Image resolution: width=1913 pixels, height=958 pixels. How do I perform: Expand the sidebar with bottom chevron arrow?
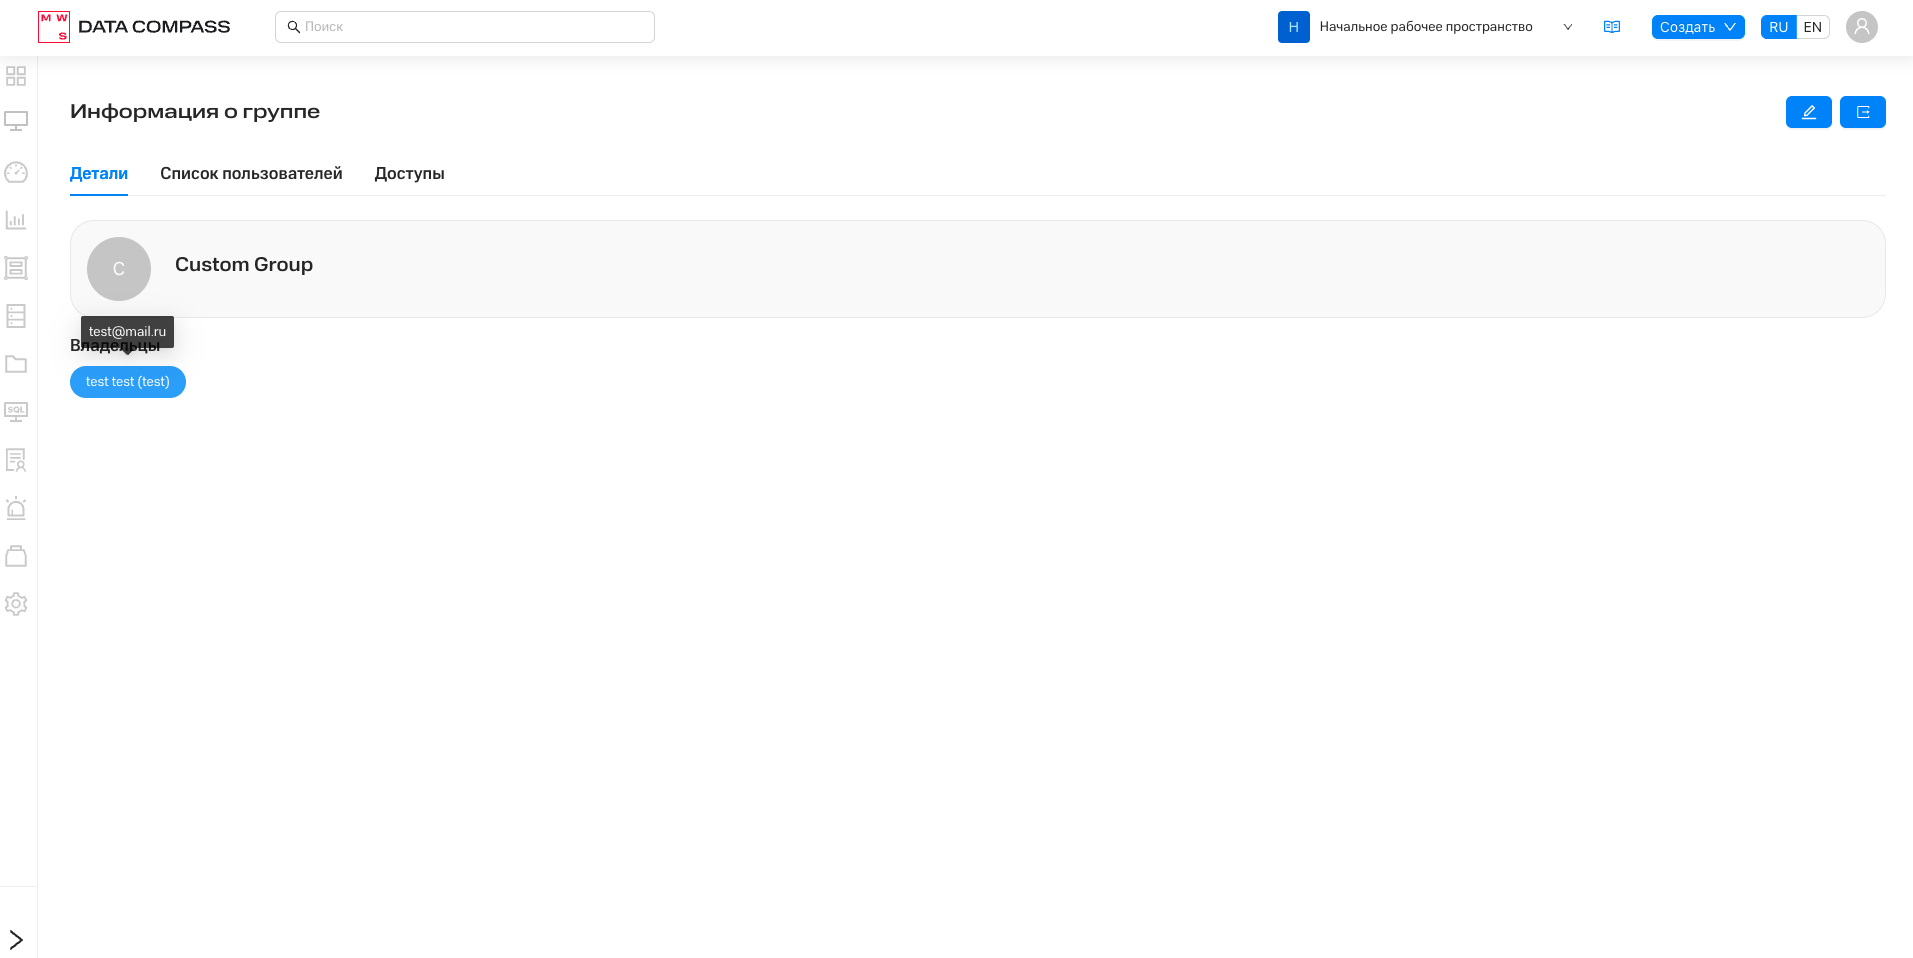16,939
